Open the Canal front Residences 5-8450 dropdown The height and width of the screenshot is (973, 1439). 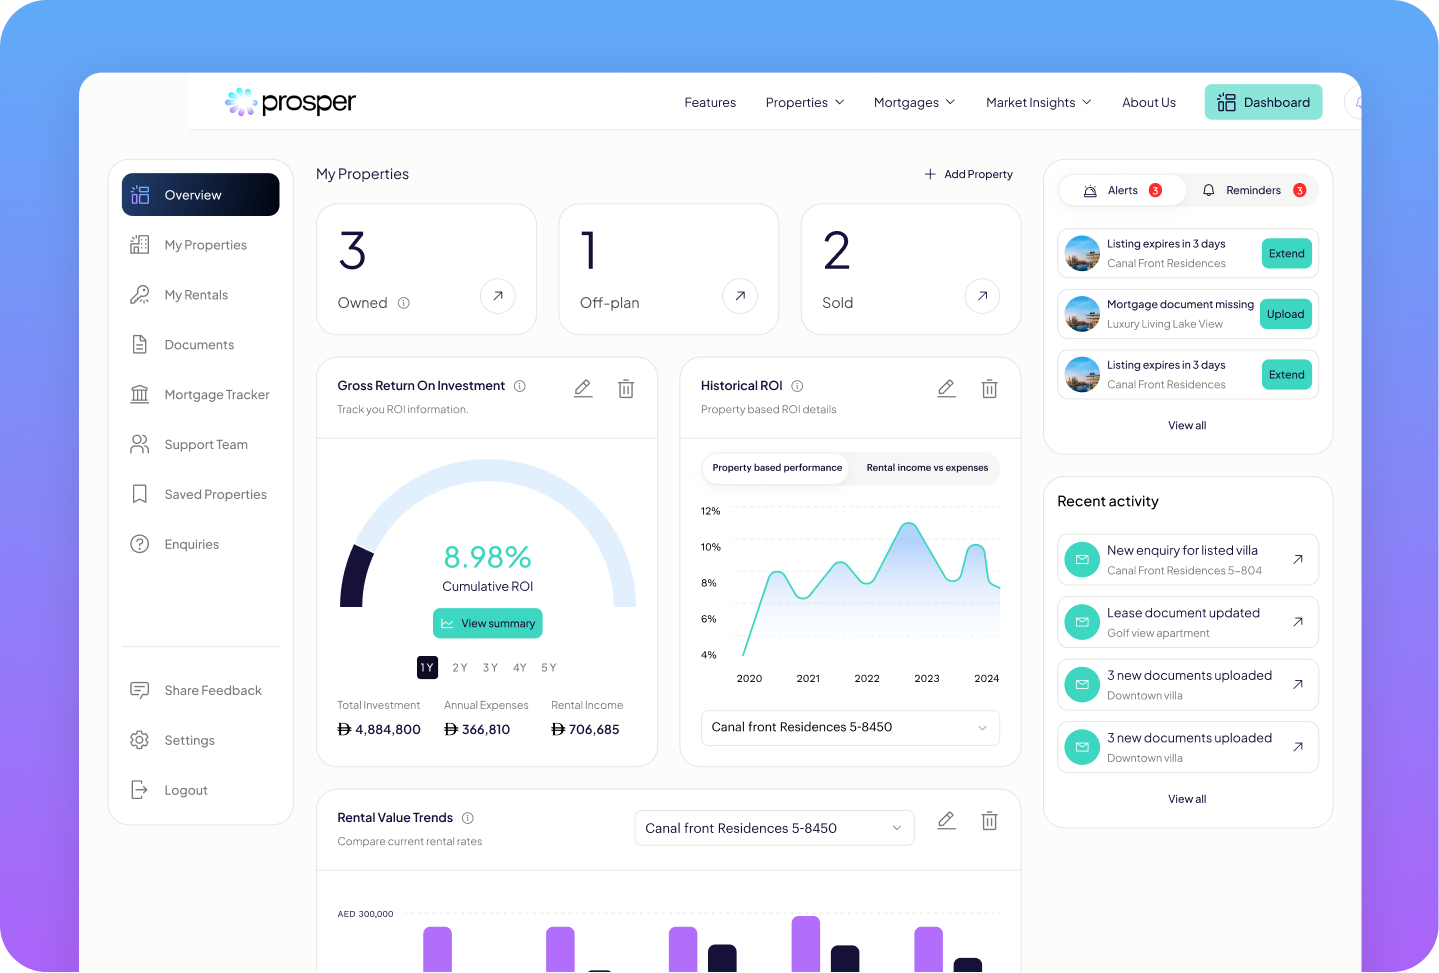(x=849, y=727)
